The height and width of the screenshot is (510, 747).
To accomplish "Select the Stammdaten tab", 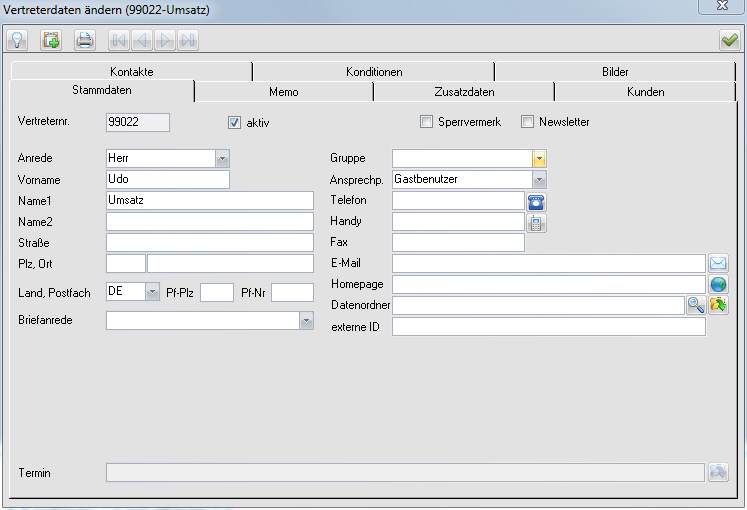I will [101, 90].
